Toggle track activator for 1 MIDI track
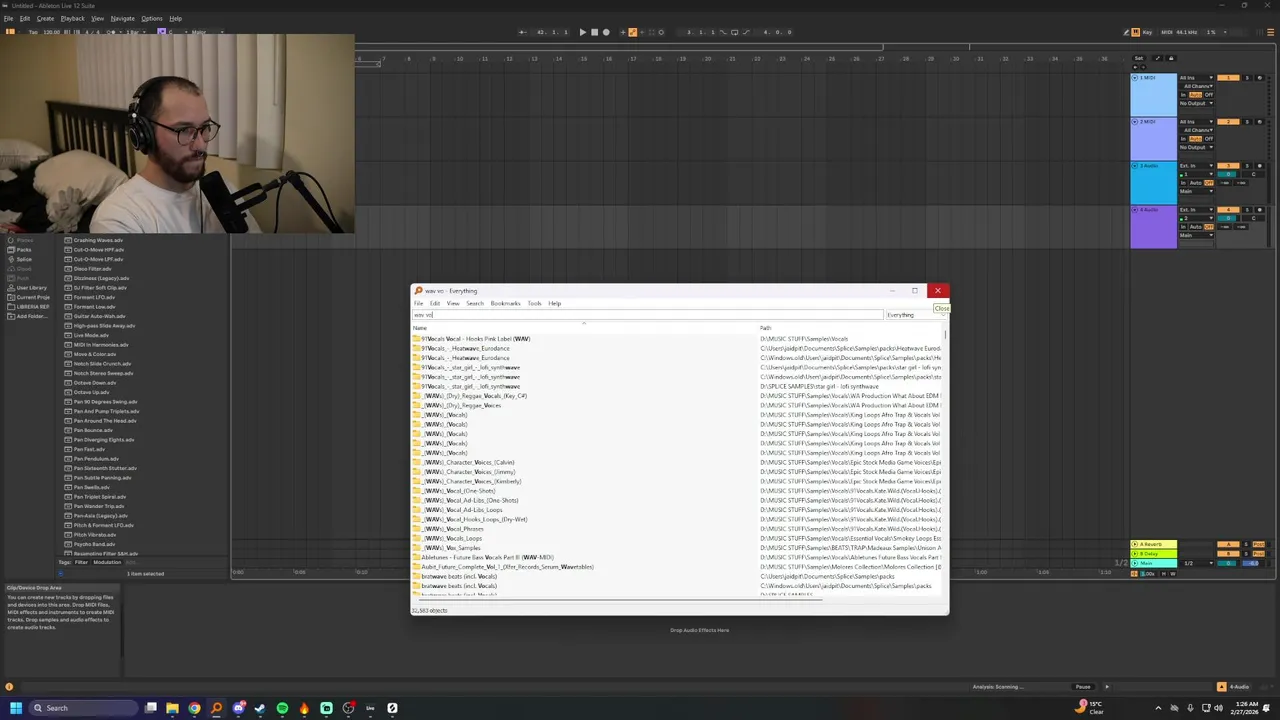 1228,78
